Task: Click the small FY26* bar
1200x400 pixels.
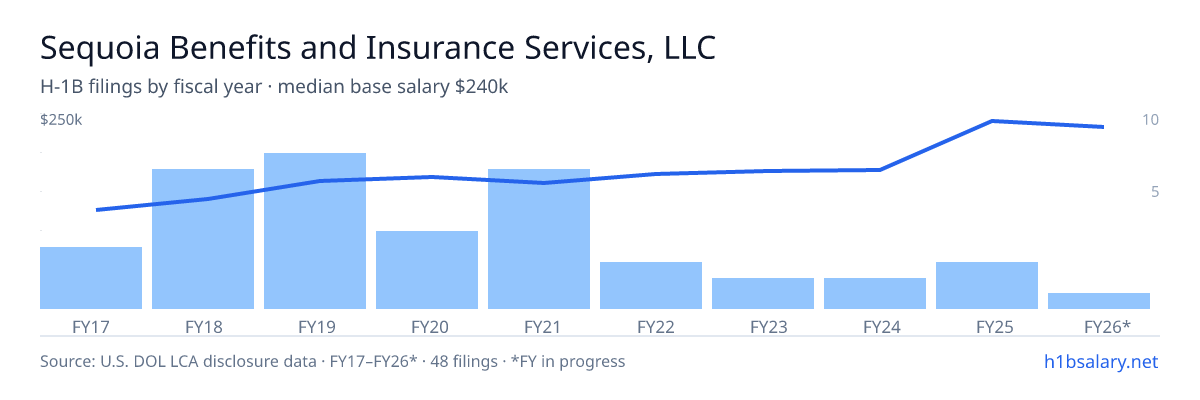Action: pyautogui.click(x=1099, y=301)
